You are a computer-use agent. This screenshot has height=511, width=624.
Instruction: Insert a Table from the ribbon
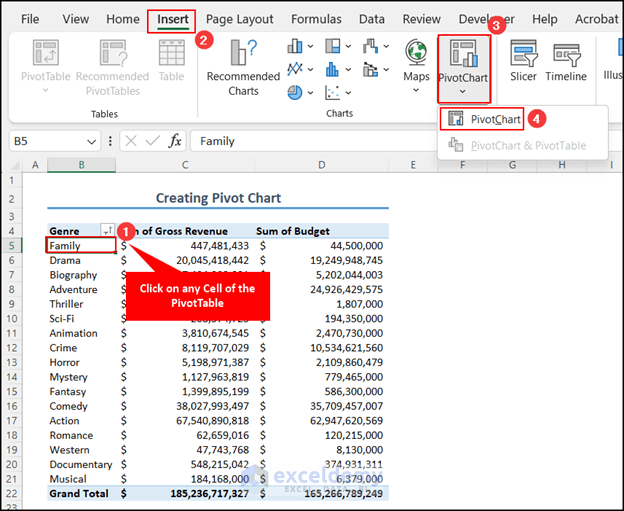pos(171,60)
